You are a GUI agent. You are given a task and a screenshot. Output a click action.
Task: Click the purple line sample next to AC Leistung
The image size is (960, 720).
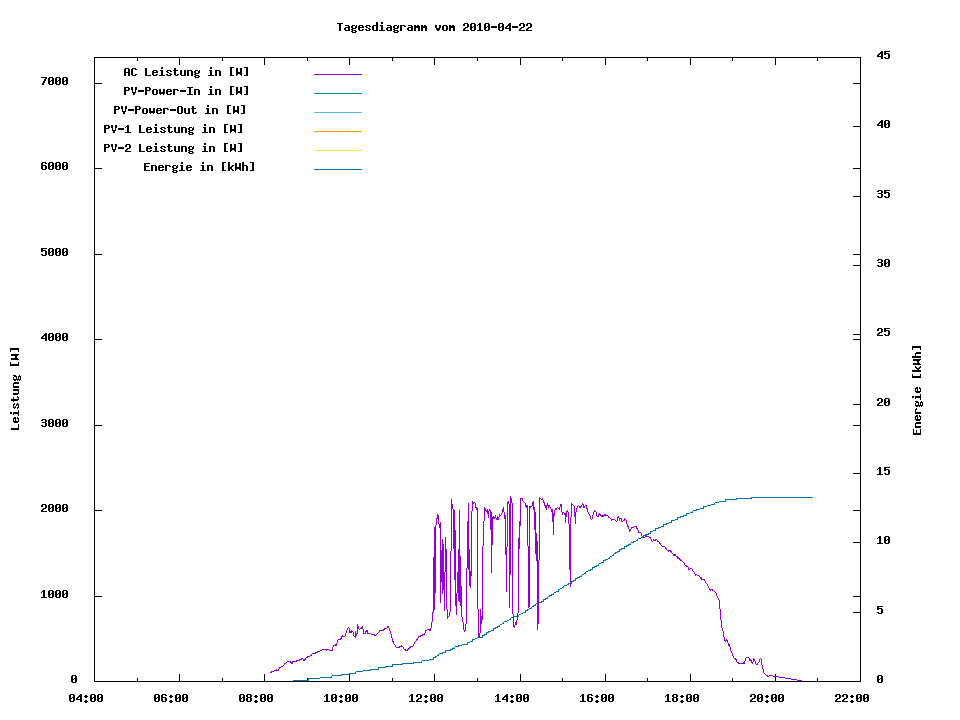pyautogui.click(x=337, y=74)
